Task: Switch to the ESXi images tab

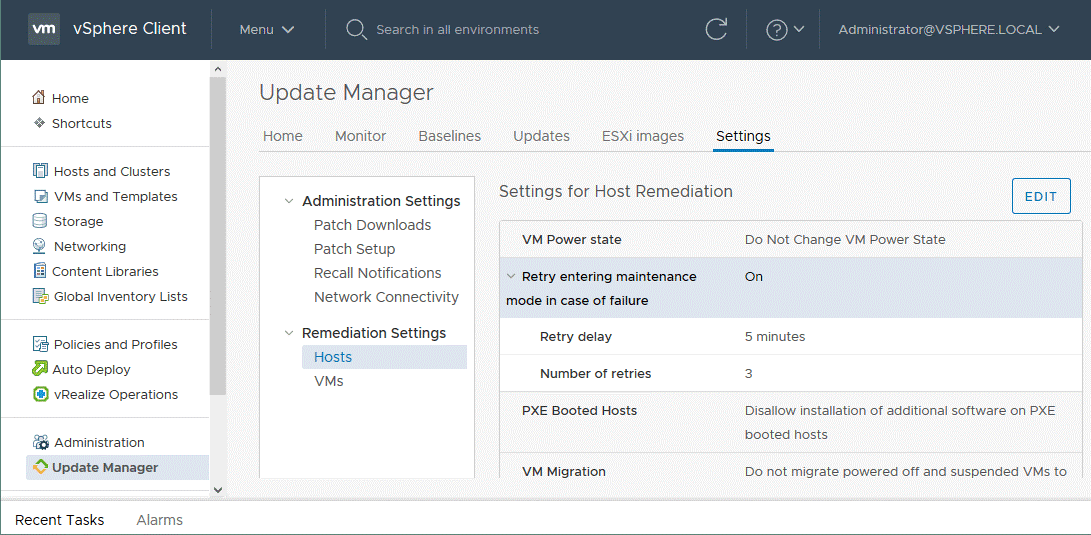Action: [642, 136]
